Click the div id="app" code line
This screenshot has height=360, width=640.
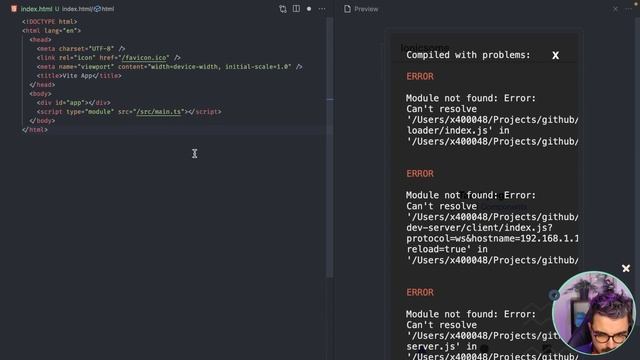pos(73,102)
